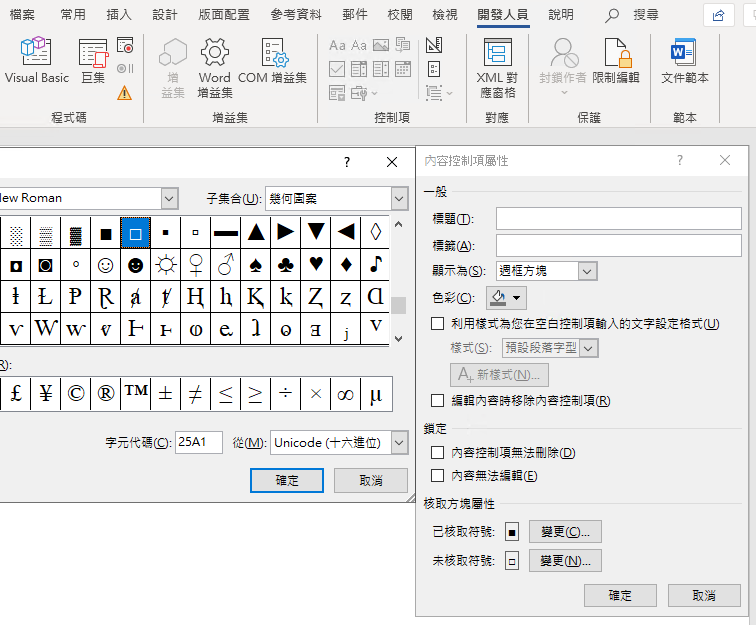The height and width of the screenshot is (625, 756).
Task: Choose the music note symbol
Action: (376, 265)
